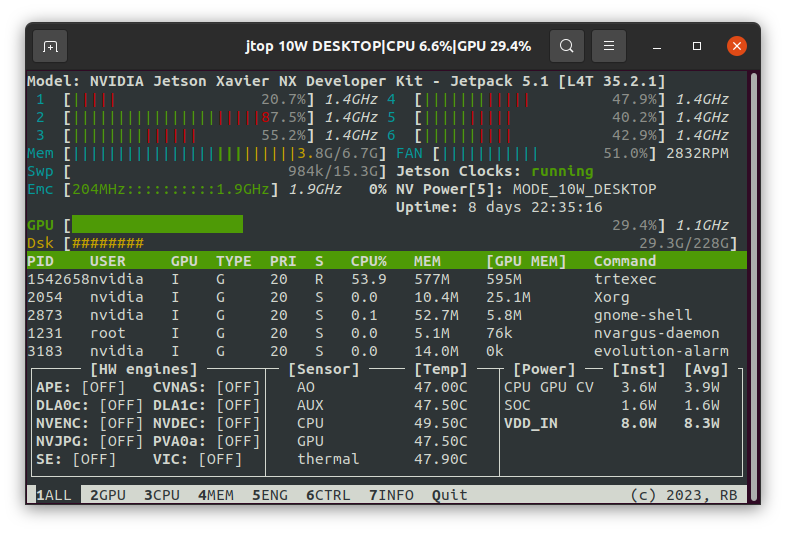Show the 7INFO page
786x533 pixels.
coord(391,495)
